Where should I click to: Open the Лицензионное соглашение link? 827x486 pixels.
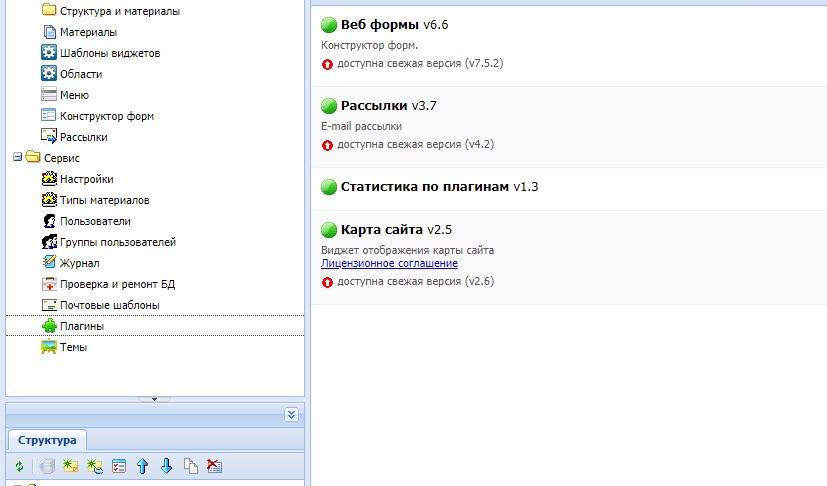pyautogui.click(x=389, y=264)
